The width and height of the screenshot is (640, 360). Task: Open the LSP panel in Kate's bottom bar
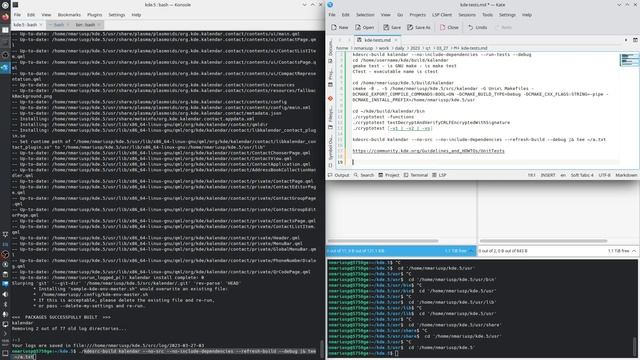439,175
